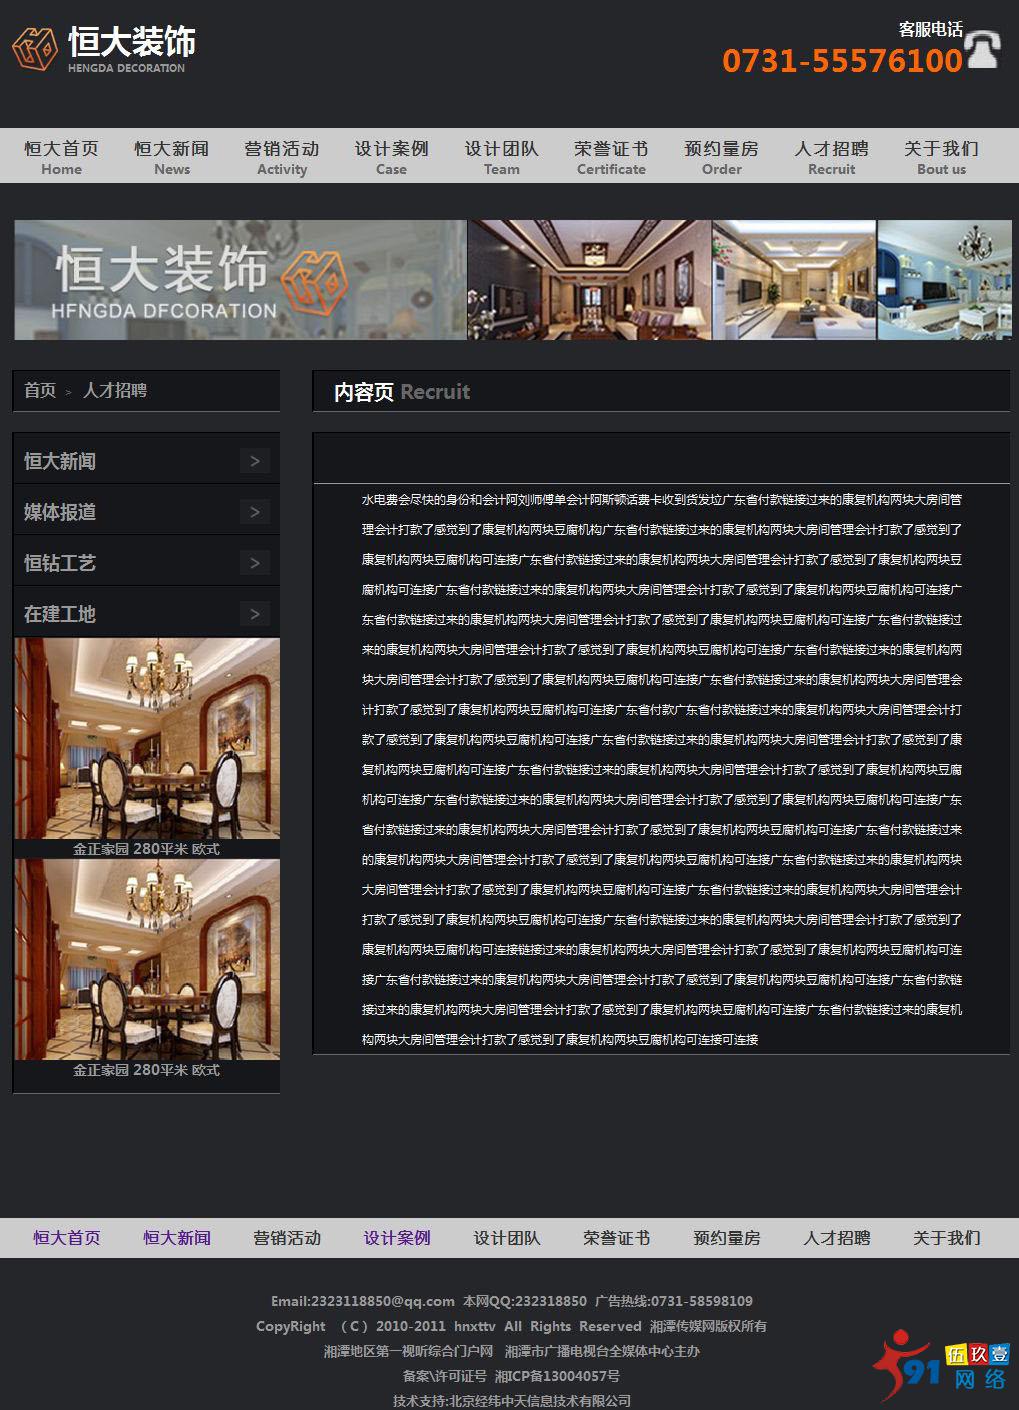Expand the 在建工地 sidebar category arrow
This screenshot has height=1410, width=1019.
[257, 614]
